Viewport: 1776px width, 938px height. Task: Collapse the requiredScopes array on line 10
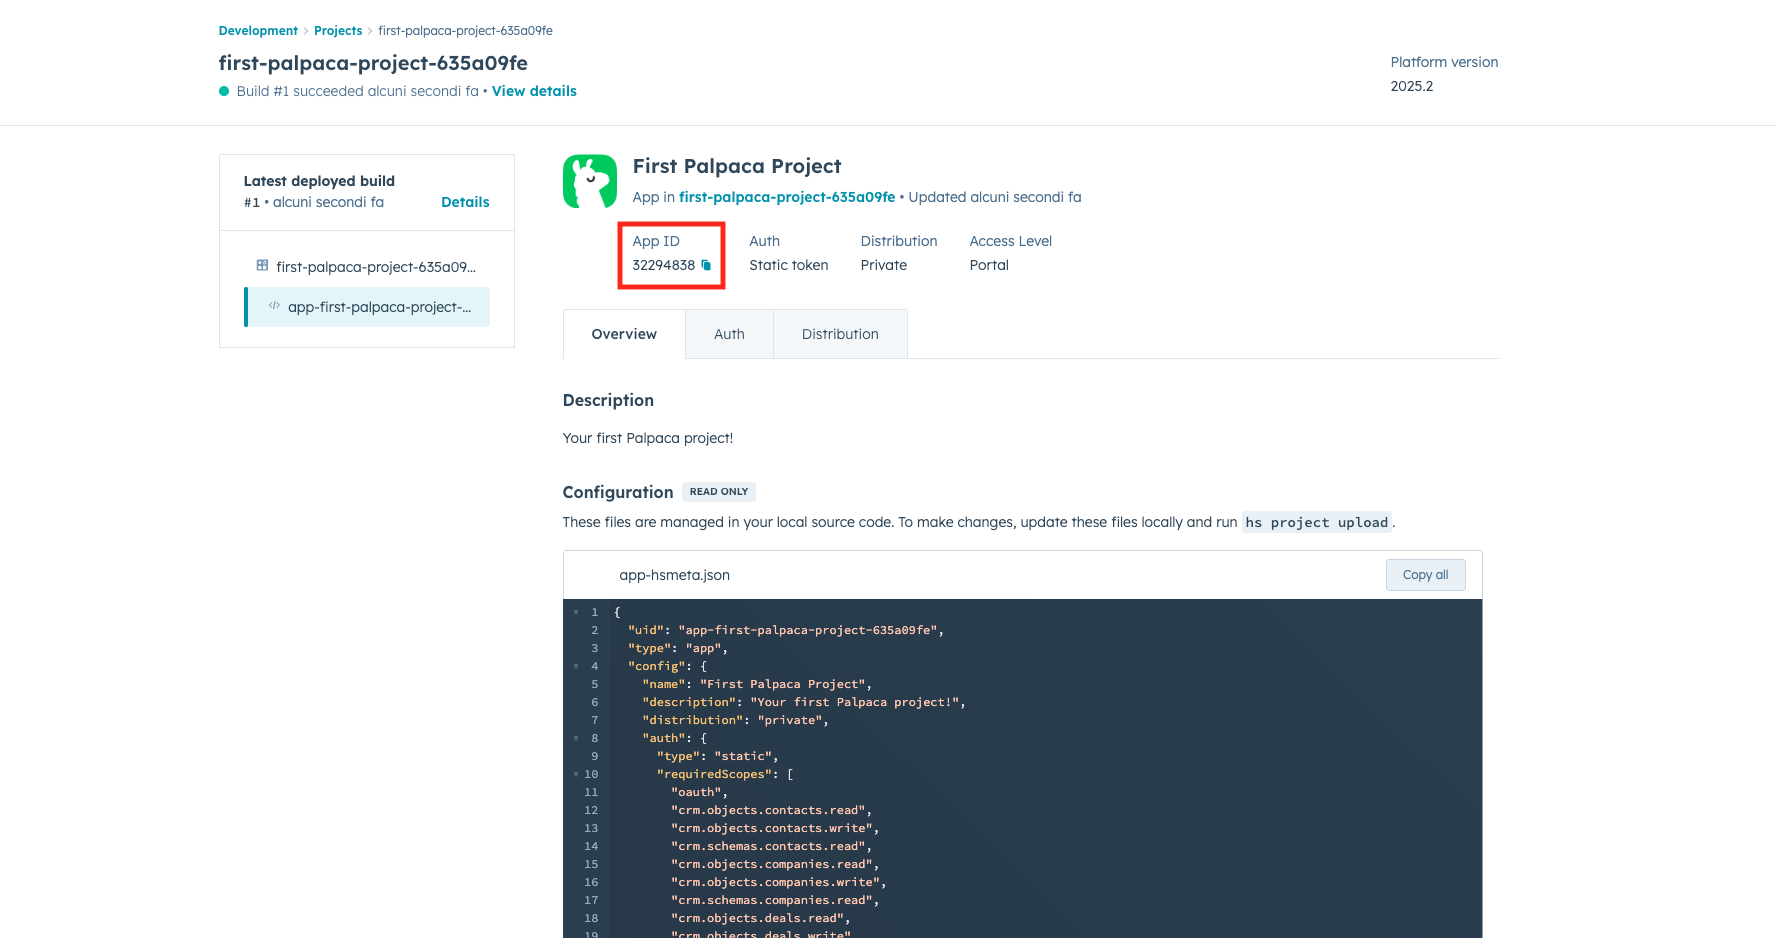576,774
